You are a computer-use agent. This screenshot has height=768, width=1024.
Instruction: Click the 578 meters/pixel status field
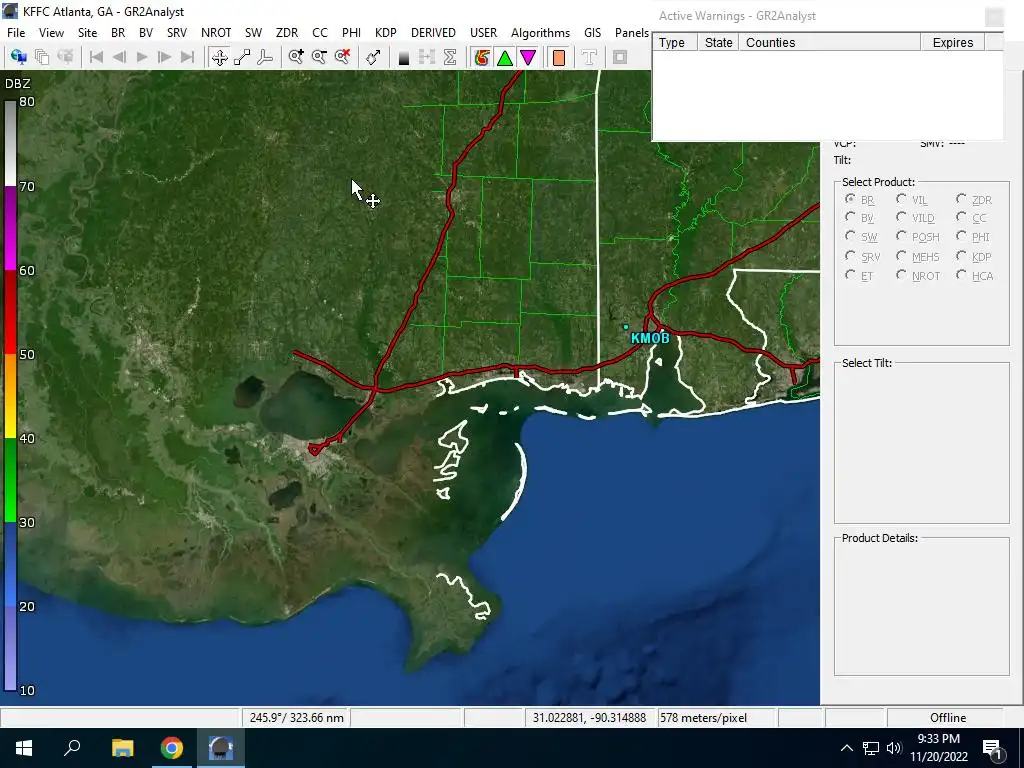click(716, 718)
